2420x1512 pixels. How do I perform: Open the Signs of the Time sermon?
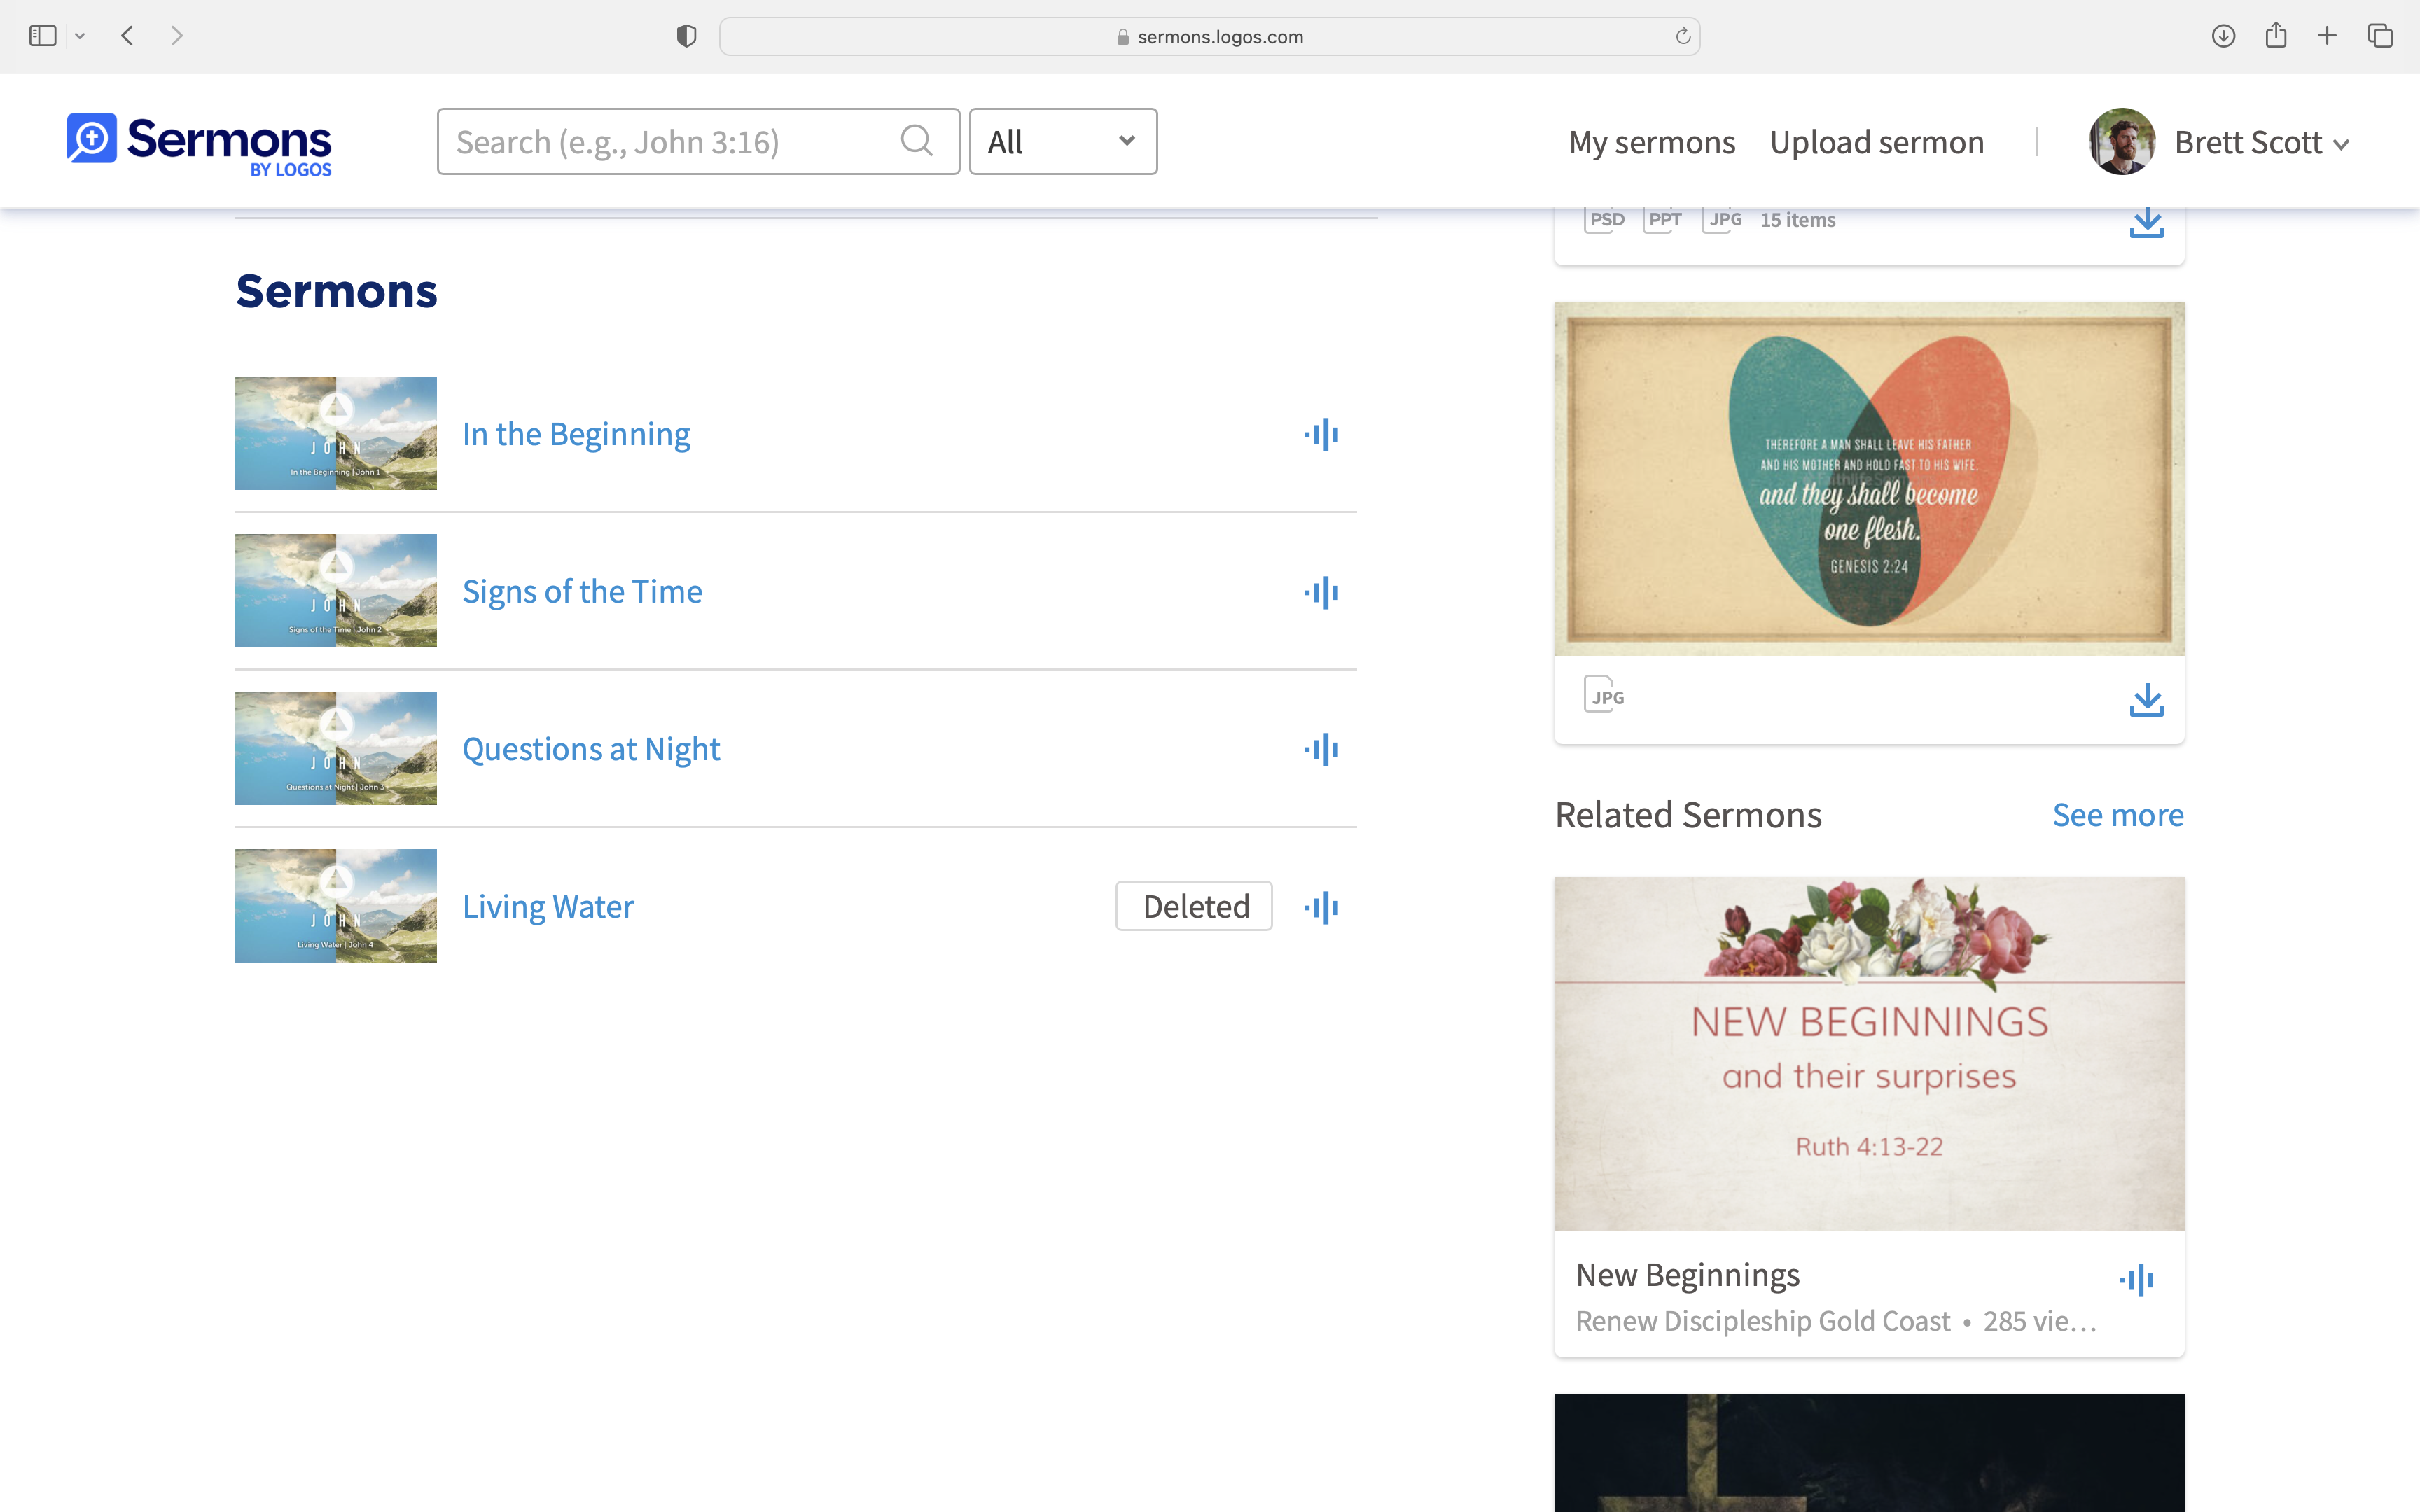coord(582,591)
